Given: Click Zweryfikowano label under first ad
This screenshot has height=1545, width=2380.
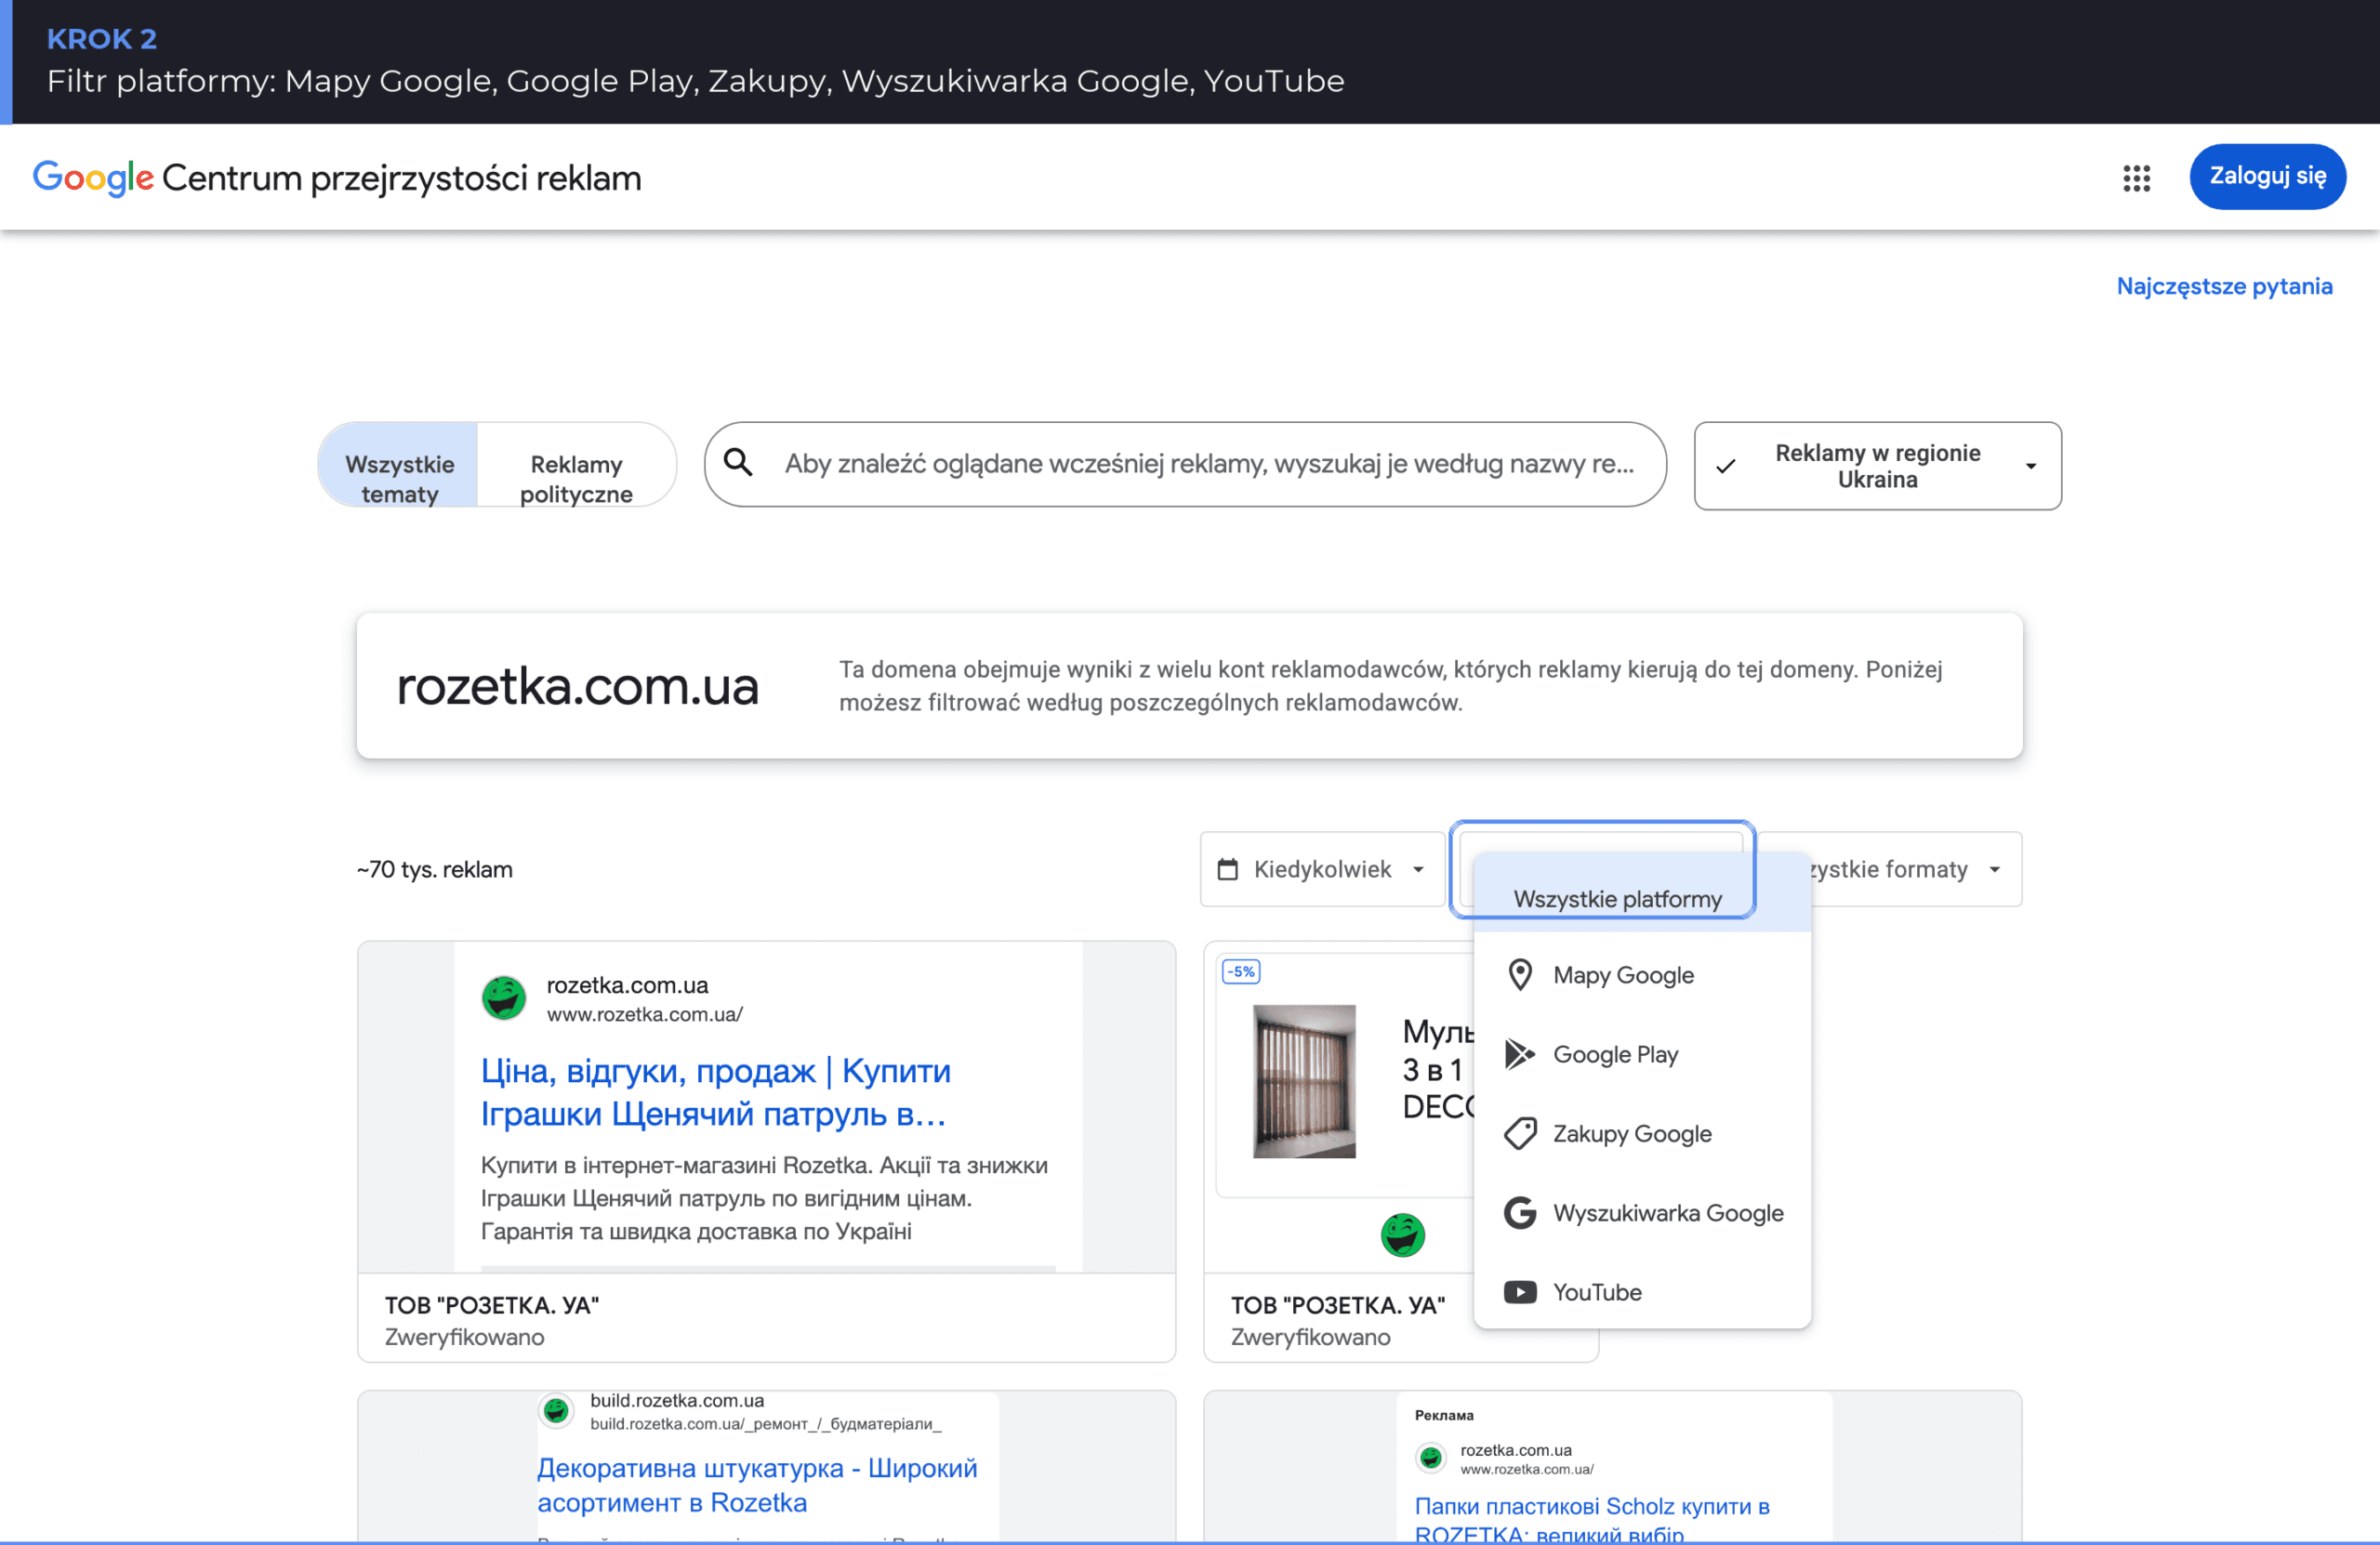Looking at the screenshot, I should 465,1337.
